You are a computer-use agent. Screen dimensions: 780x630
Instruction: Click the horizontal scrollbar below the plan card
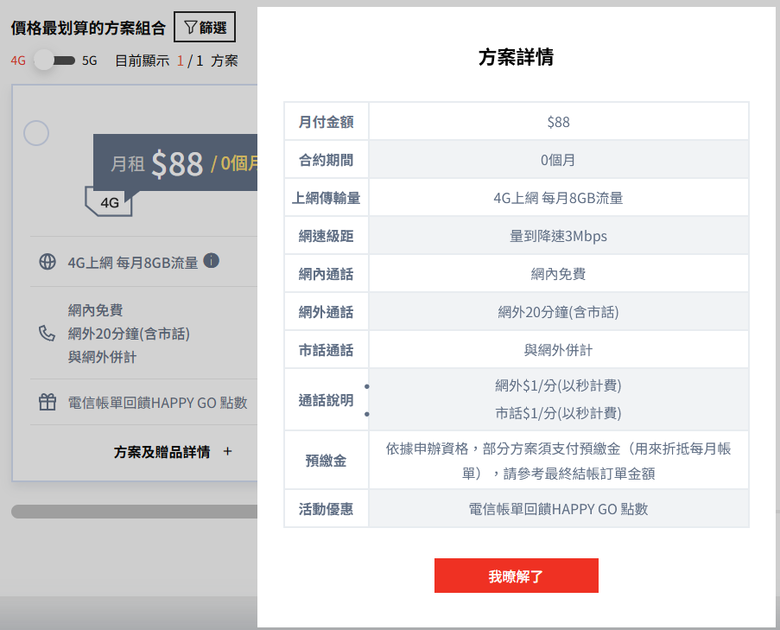(134, 512)
